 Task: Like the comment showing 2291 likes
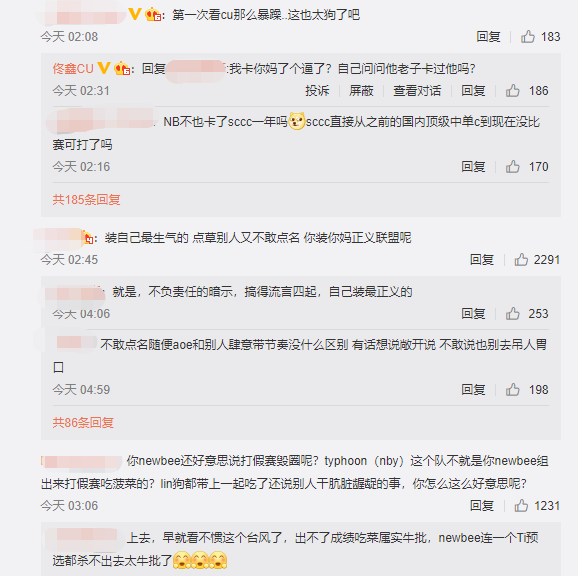pyautogui.click(x=521, y=259)
